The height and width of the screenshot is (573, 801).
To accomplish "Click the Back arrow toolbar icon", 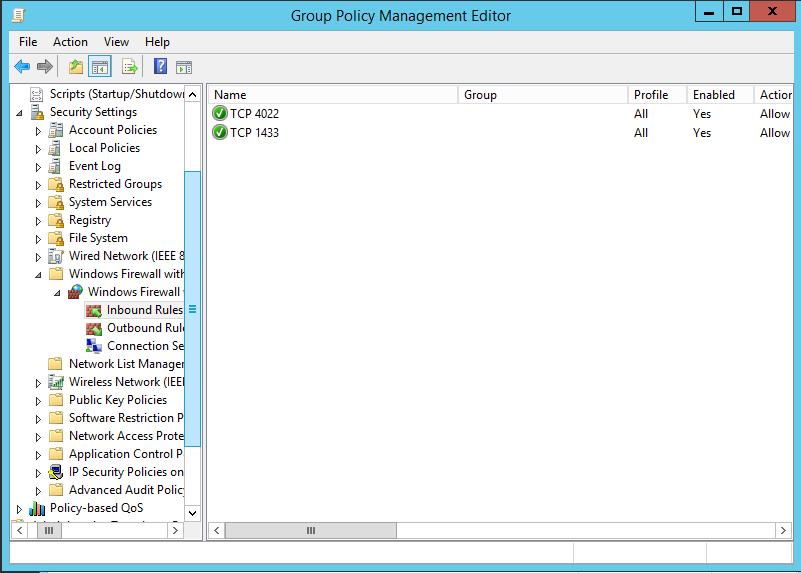I will point(22,66).
